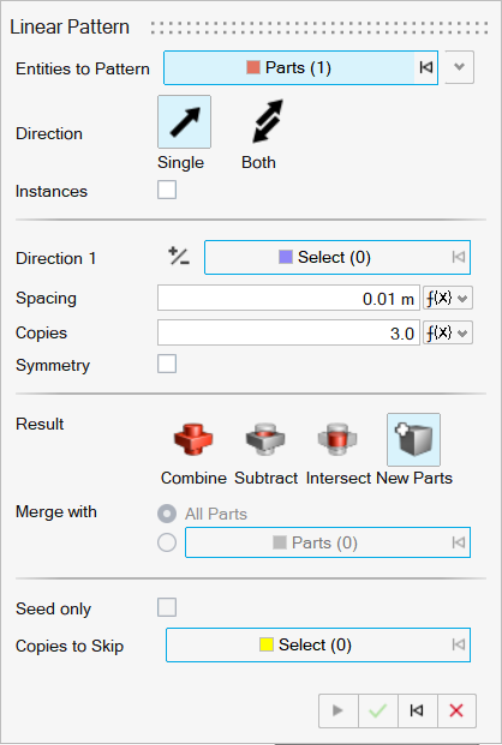
Task: Pick the Subtract result icon
Action: pyautogui.click(x=265, y=439)
